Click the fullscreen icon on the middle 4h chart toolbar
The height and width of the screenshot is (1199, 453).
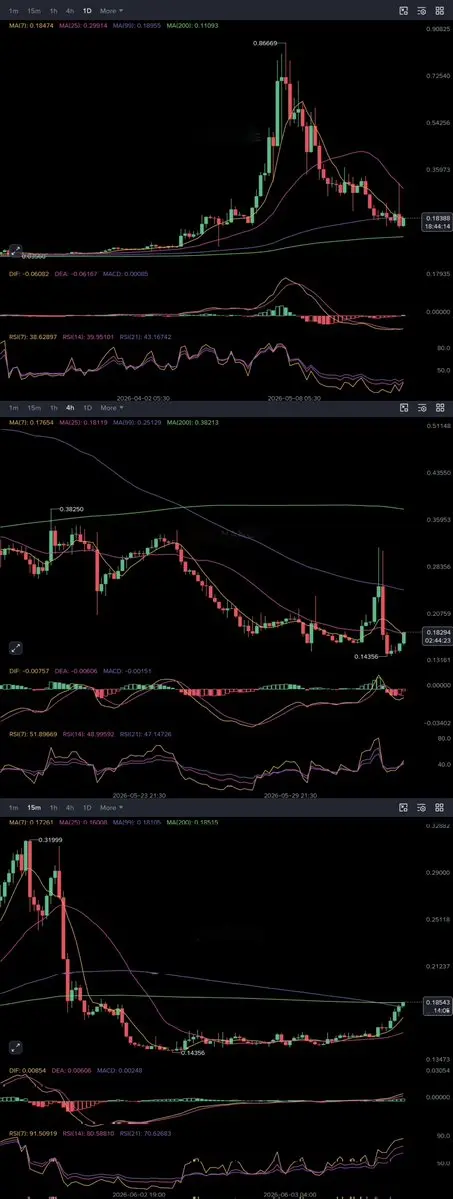point(405,408)
